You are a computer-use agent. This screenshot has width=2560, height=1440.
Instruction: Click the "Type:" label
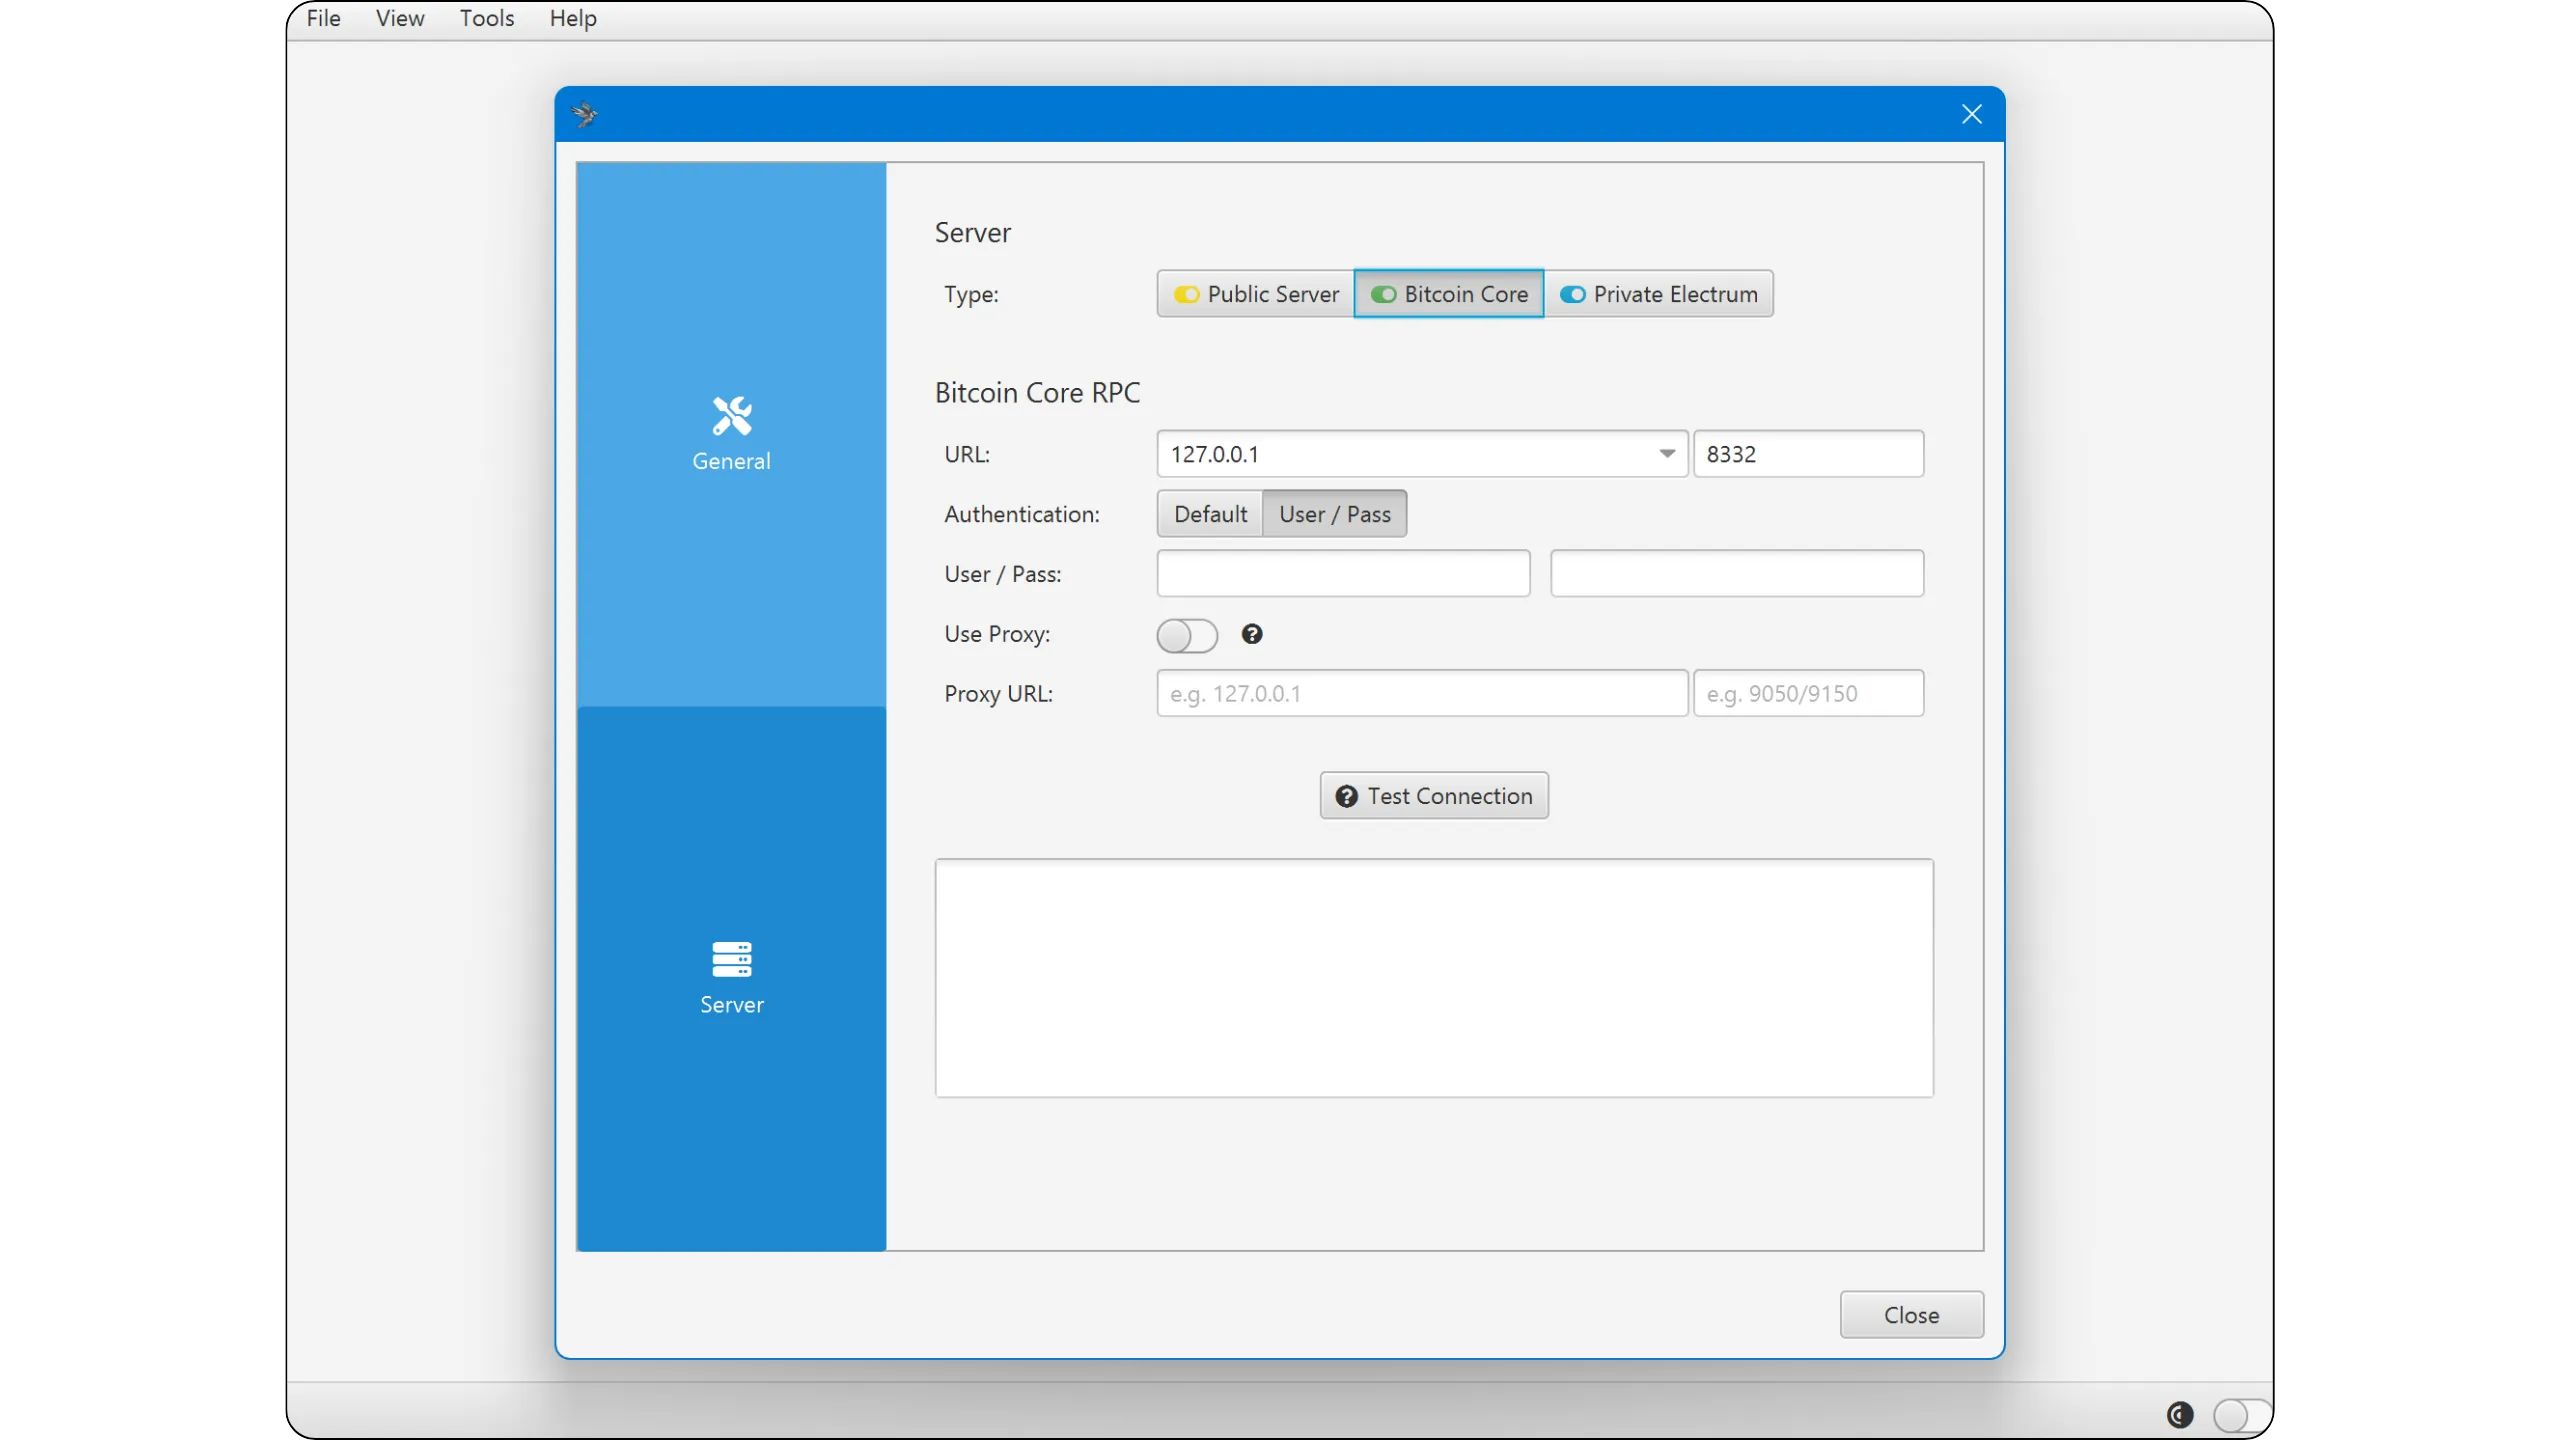click(x=971, y=295)
